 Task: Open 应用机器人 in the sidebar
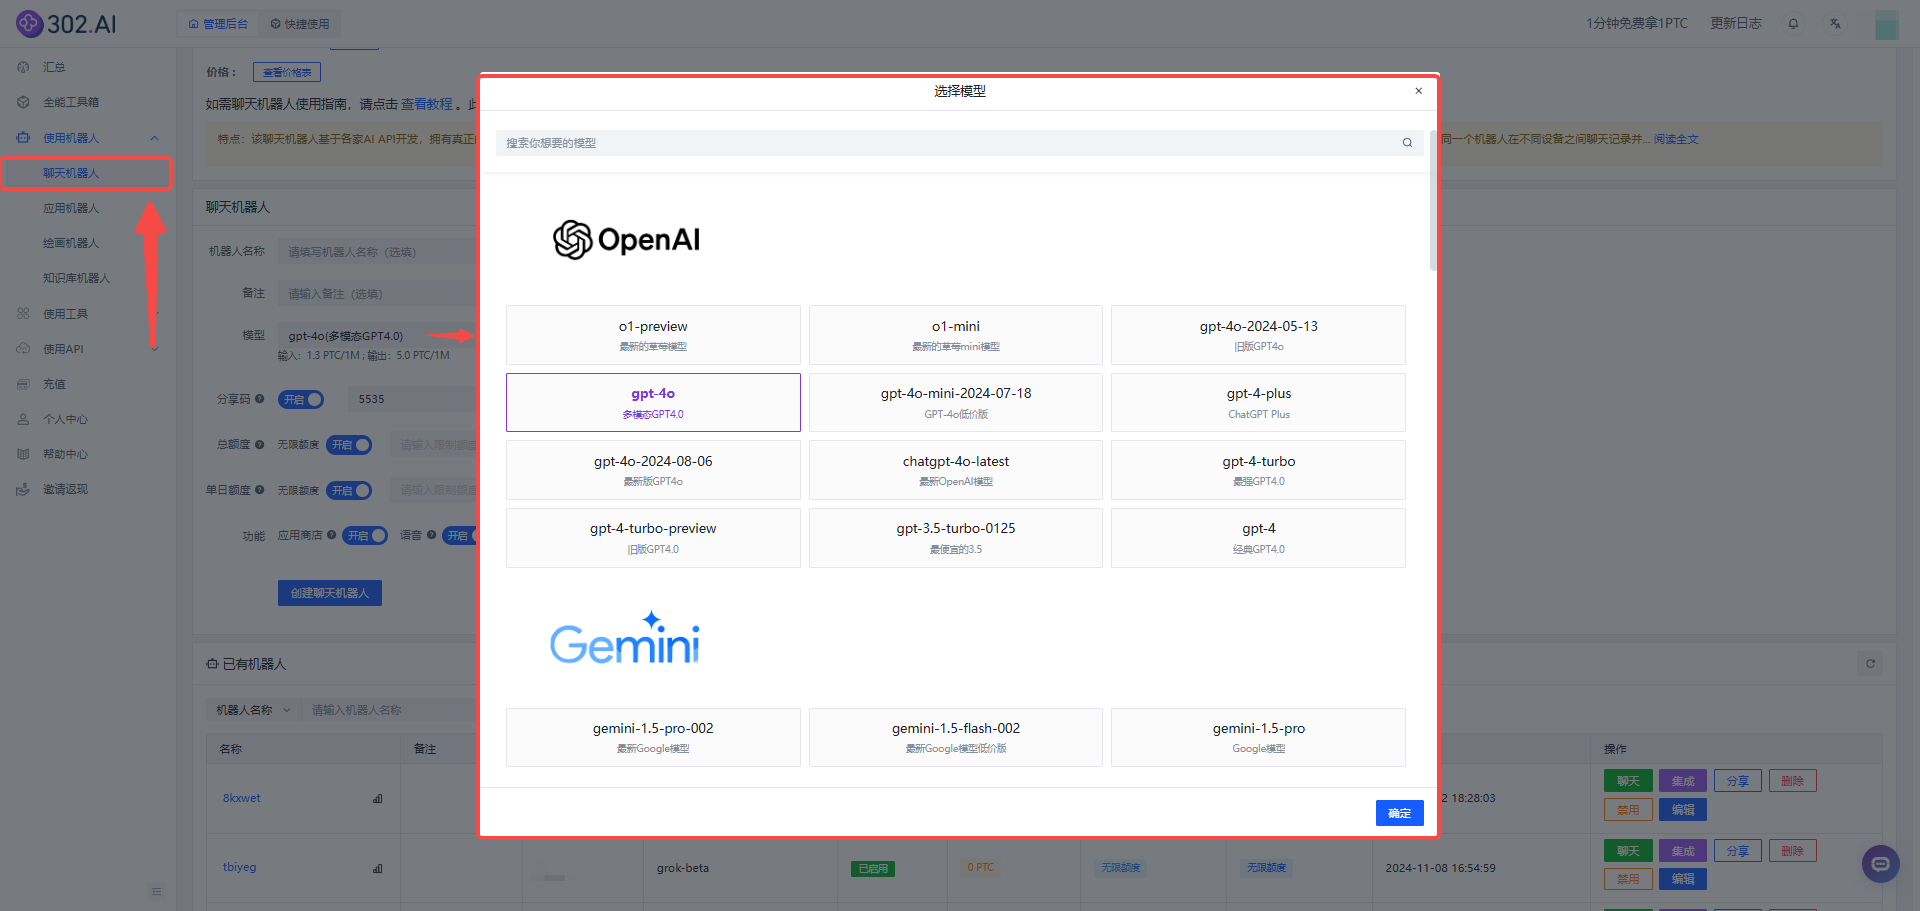(x=71, y=208)
